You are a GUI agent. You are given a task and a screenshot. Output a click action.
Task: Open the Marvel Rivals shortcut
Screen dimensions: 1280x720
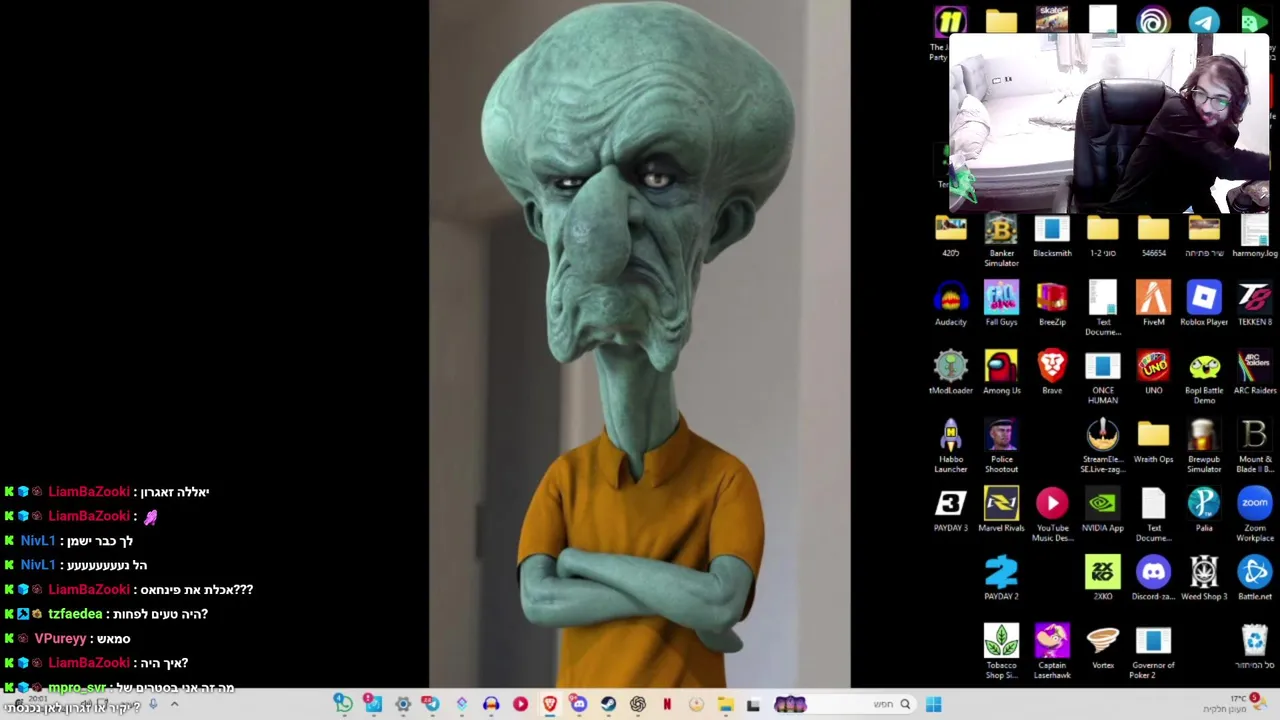point(1001,510)
